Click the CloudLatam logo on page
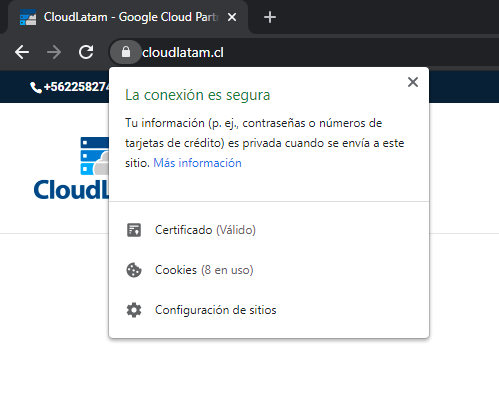The width and height of the screenshot is (499, 395). [x=71, y=168]
